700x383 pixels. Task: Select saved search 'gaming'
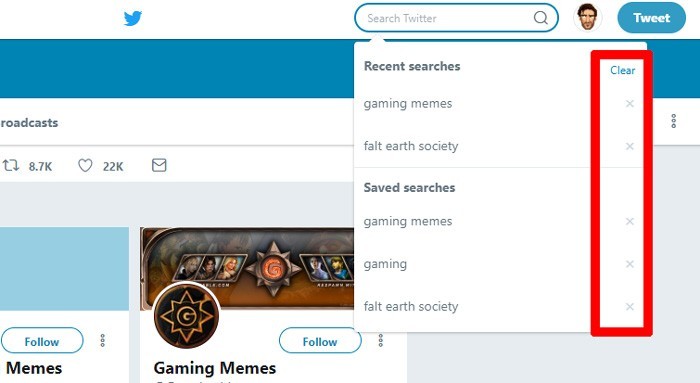point(385,264)
